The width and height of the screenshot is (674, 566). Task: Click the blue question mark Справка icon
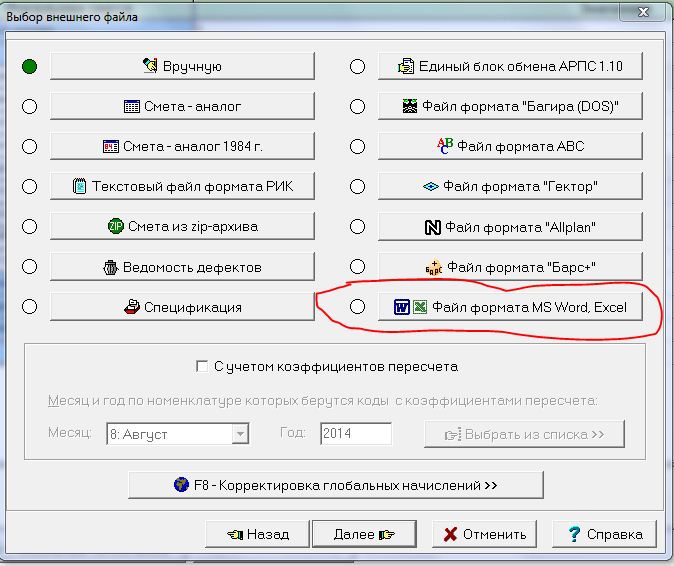click(574, 534)
